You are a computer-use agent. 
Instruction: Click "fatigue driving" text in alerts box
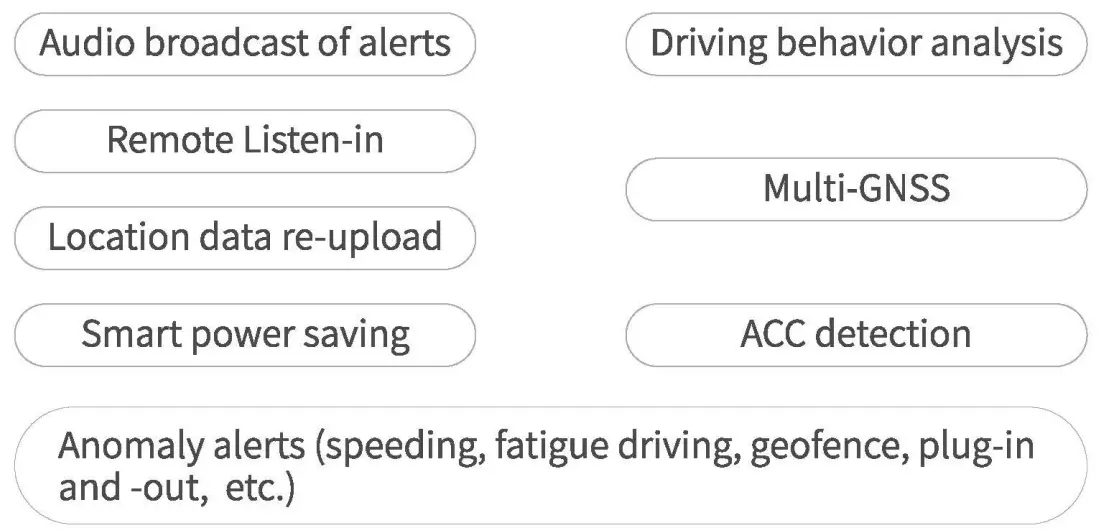pyautogui.click(x=610, y=445)
